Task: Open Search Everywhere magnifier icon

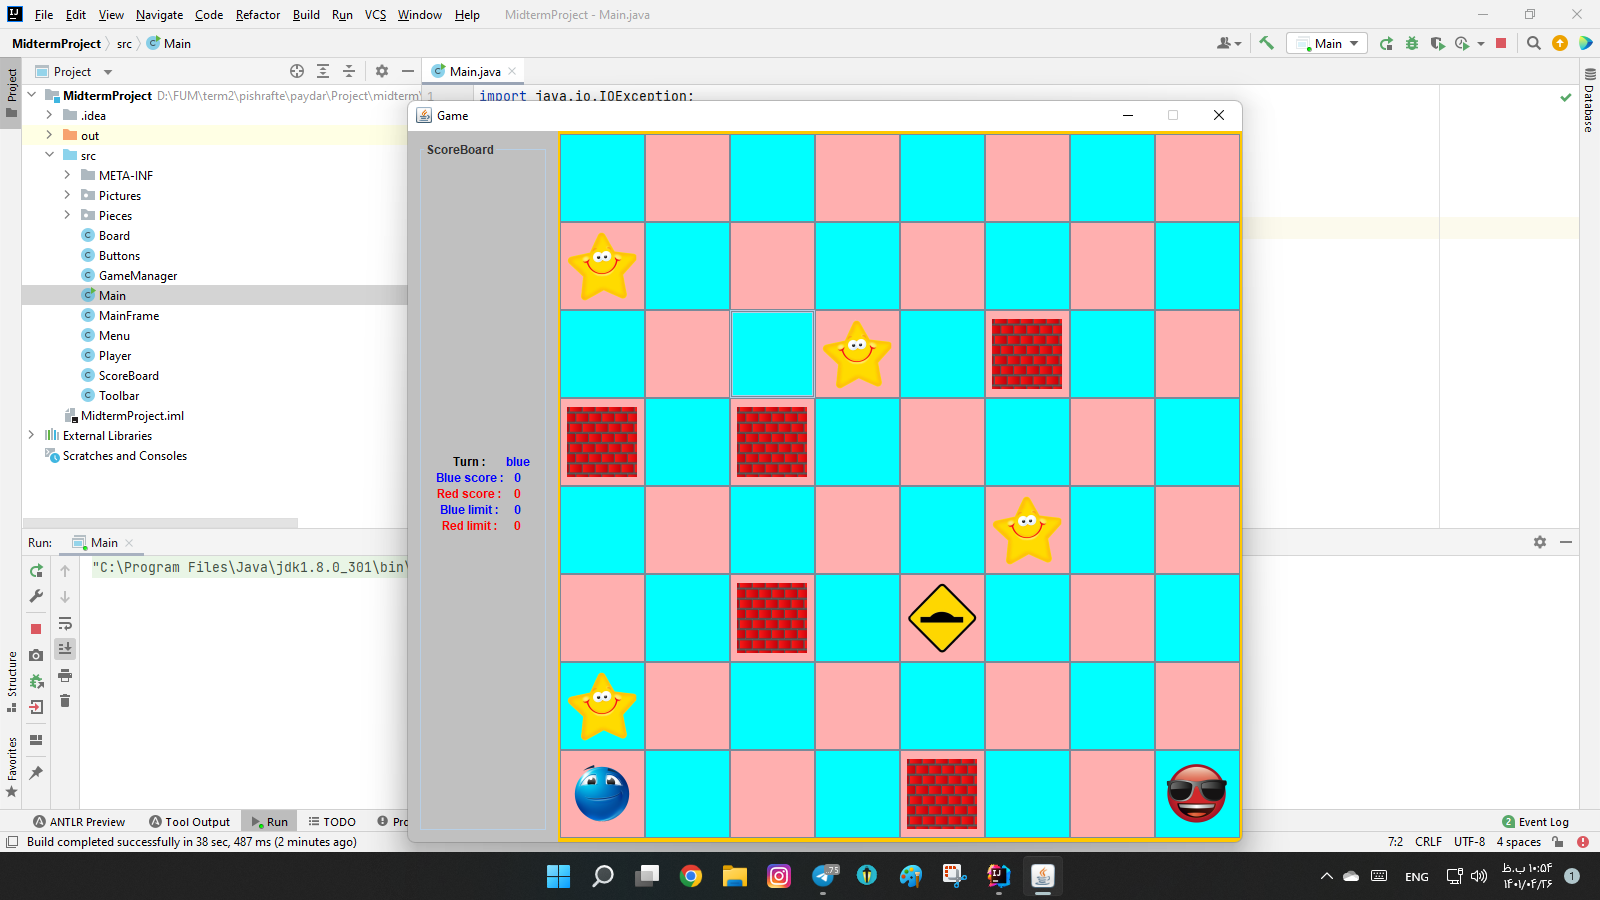Action: (x=1533, y=43)
